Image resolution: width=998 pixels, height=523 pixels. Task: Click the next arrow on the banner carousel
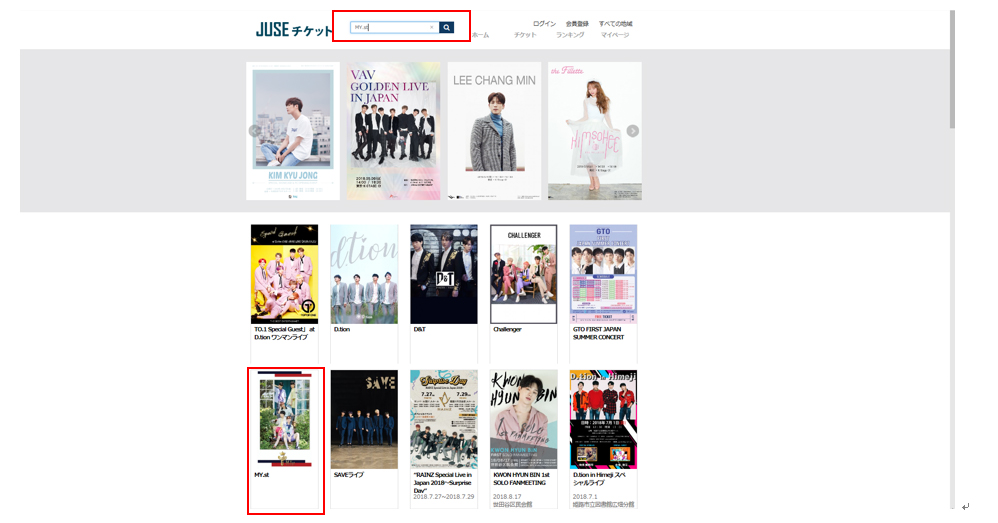pyautogui.click(x=633, y=130)
